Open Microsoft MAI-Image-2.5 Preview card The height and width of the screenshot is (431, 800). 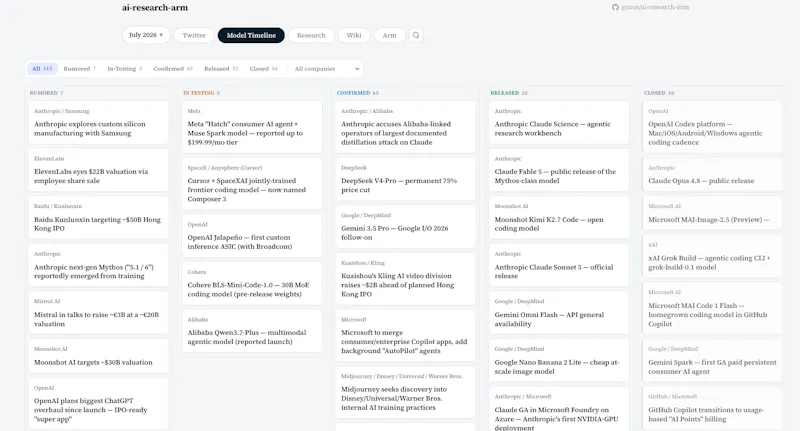[x=712, y=213]
